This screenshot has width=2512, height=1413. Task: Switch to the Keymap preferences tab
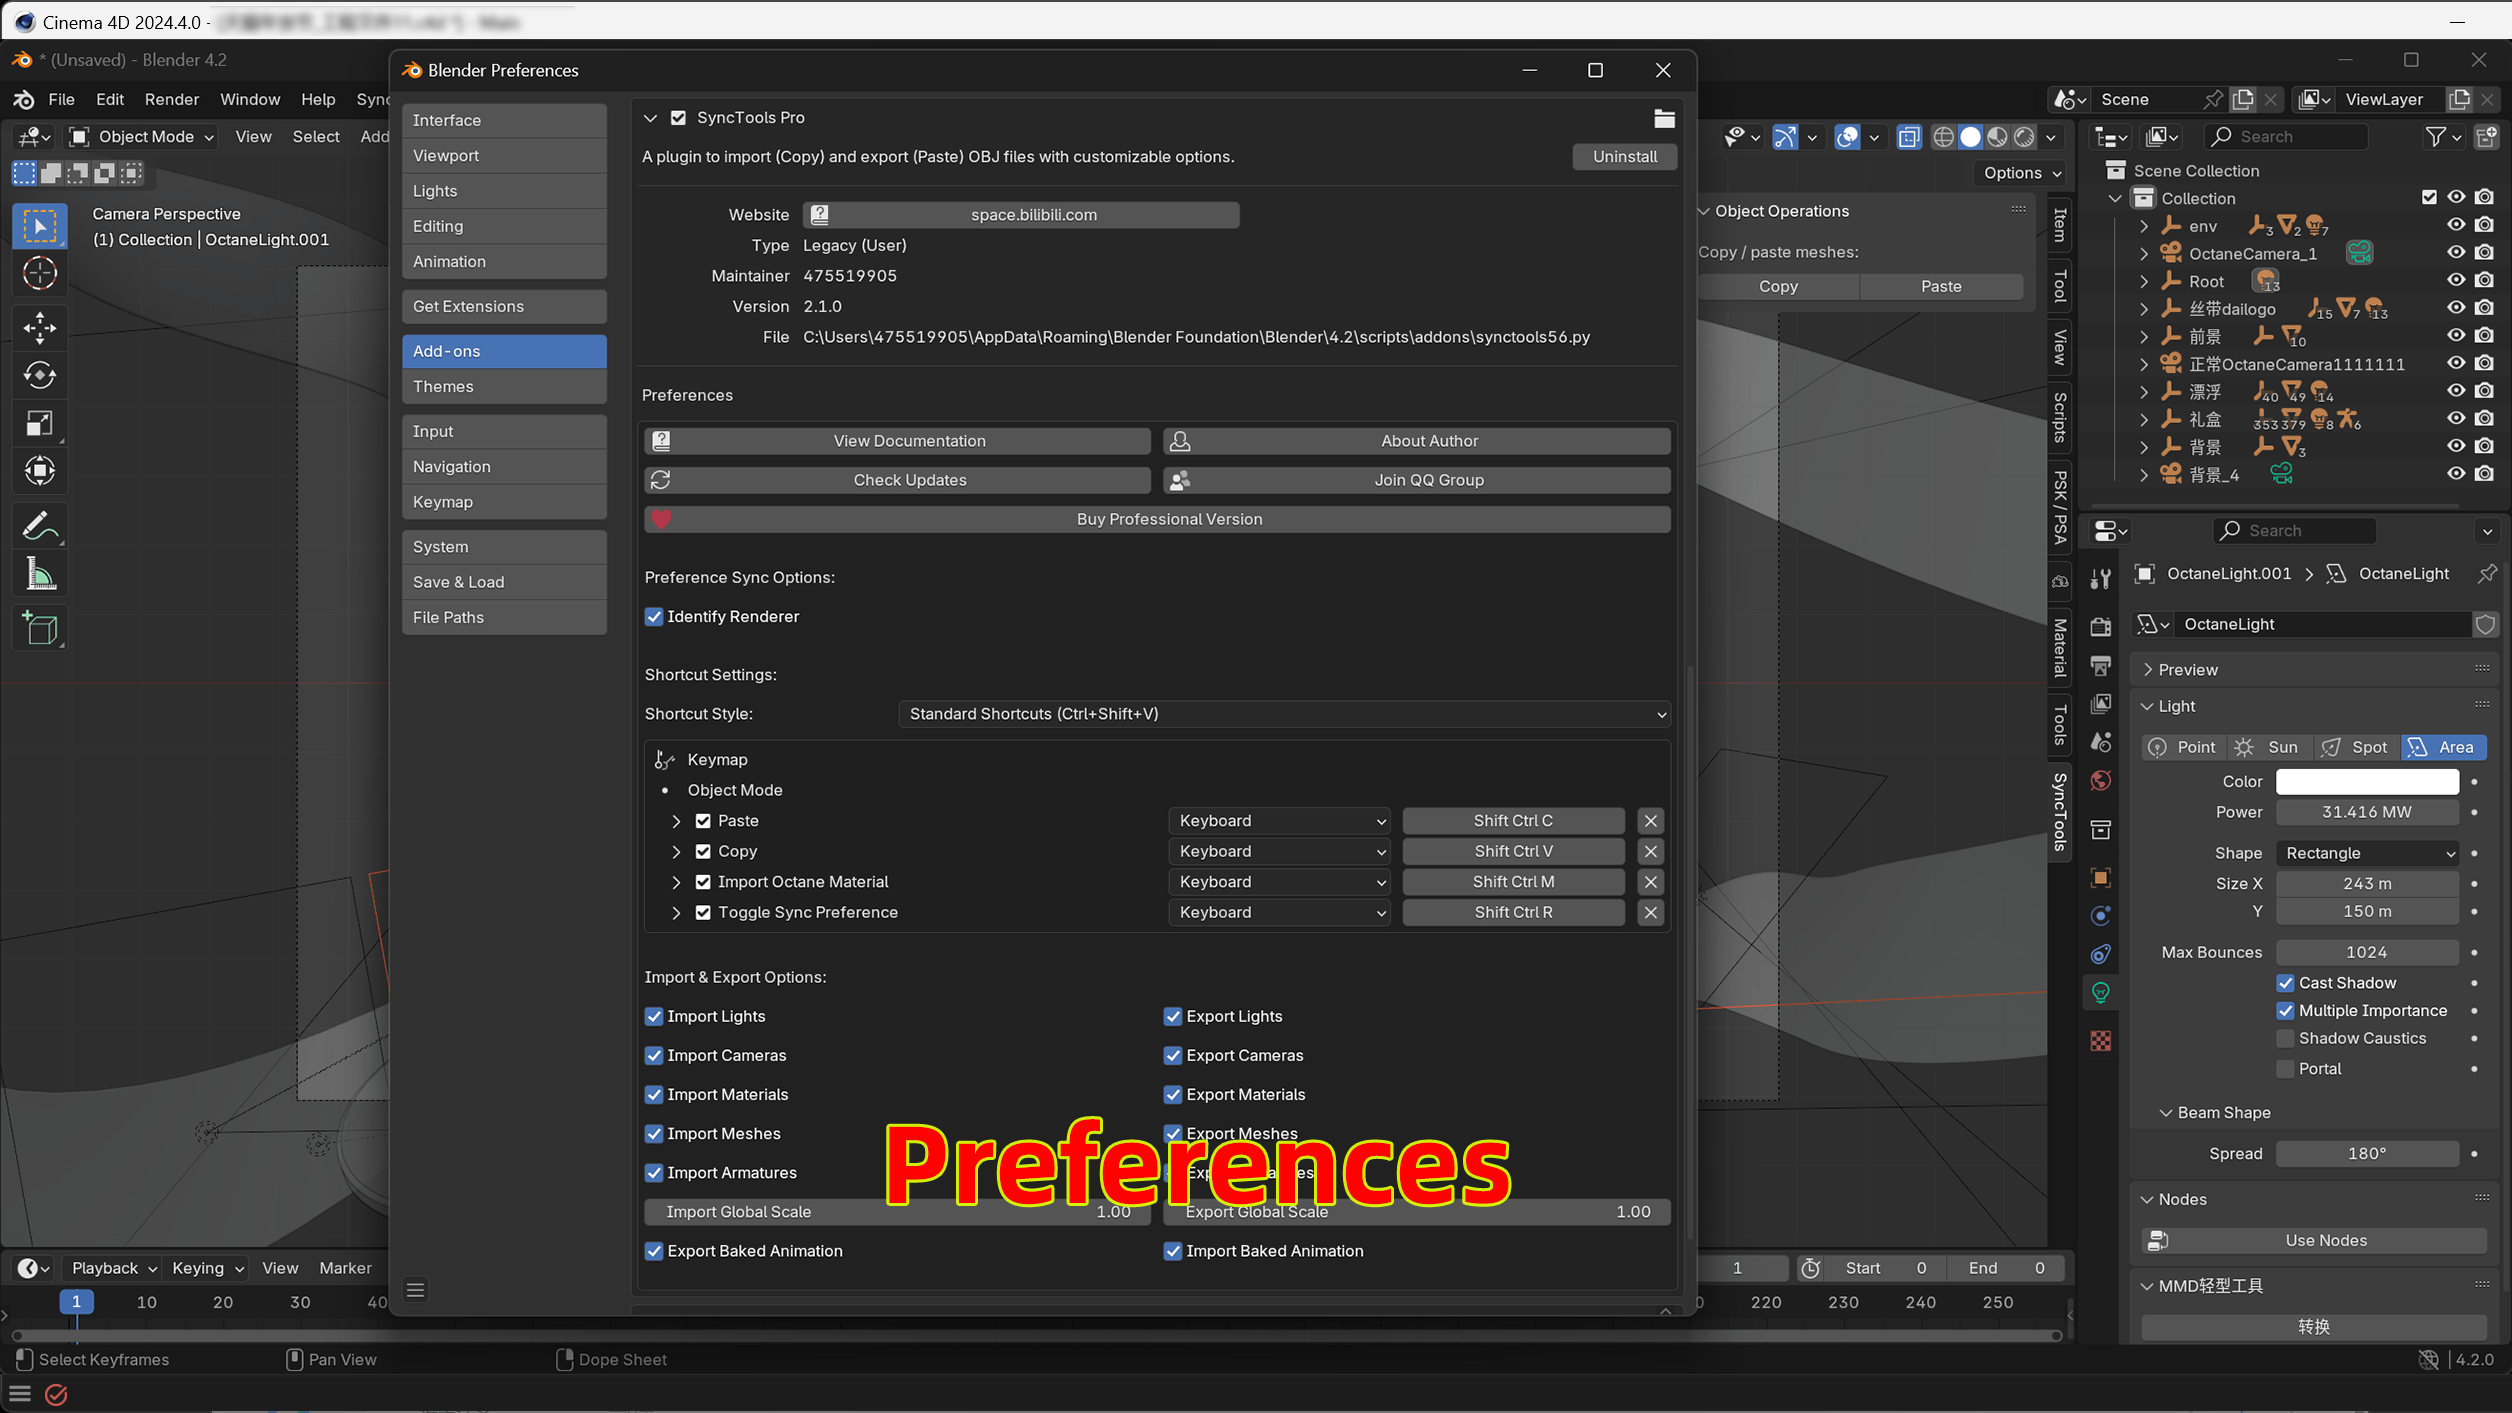(504, 502)
